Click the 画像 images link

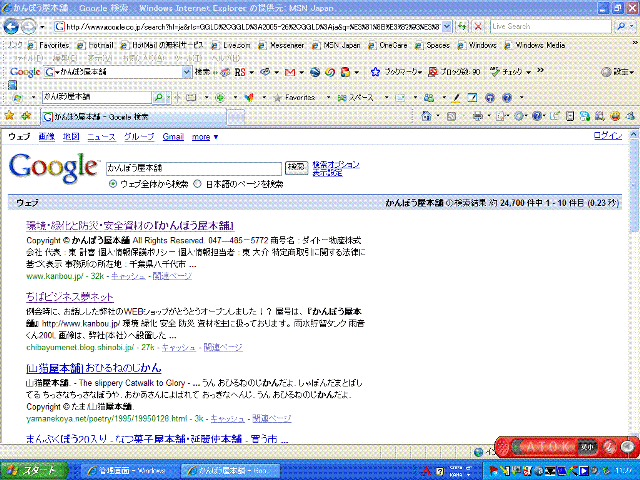[x=47, y=137]
